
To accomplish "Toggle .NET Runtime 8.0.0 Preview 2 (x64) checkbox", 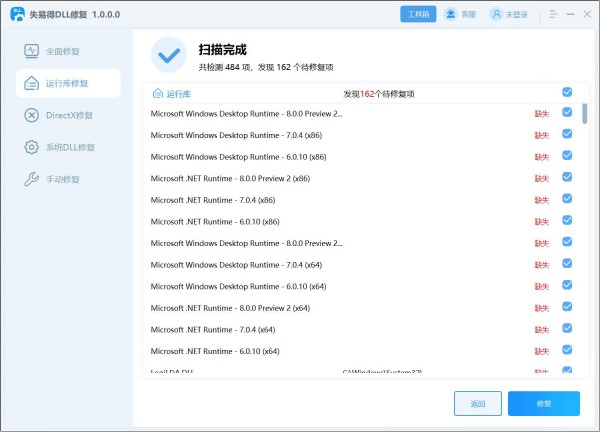I will [x=567, y=307].
